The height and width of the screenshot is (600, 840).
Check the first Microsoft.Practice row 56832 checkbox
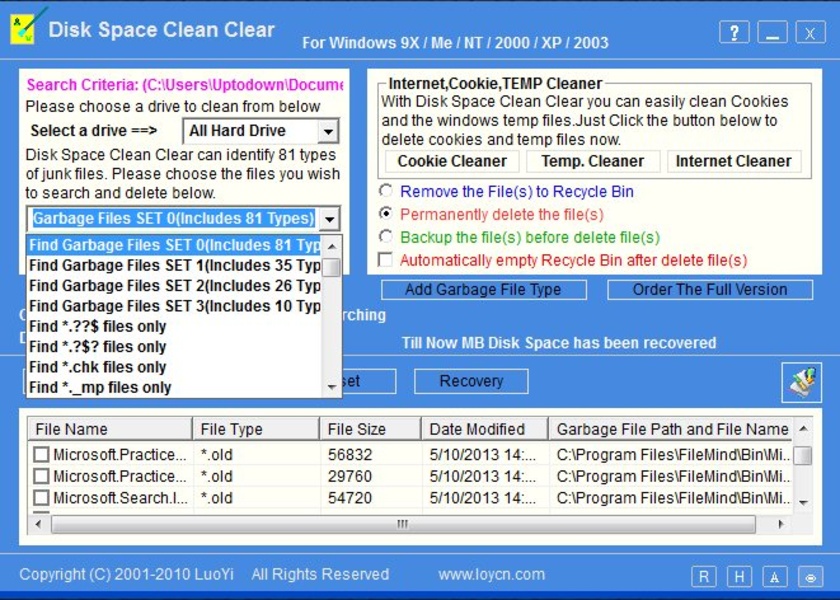41,454
